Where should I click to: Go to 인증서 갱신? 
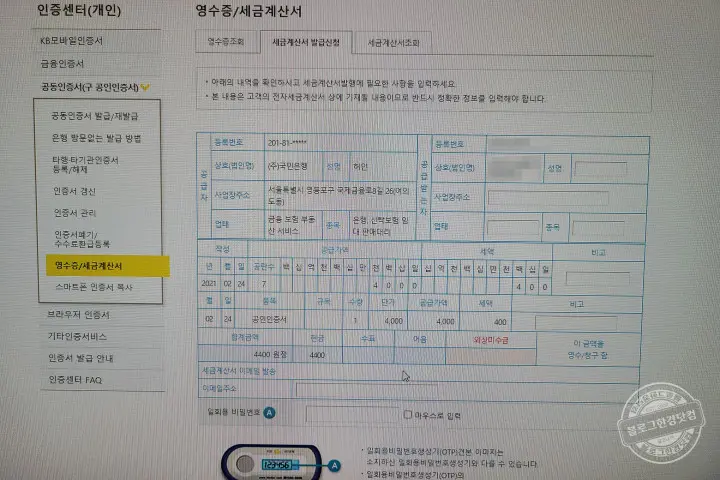click(x=74, y=191)
